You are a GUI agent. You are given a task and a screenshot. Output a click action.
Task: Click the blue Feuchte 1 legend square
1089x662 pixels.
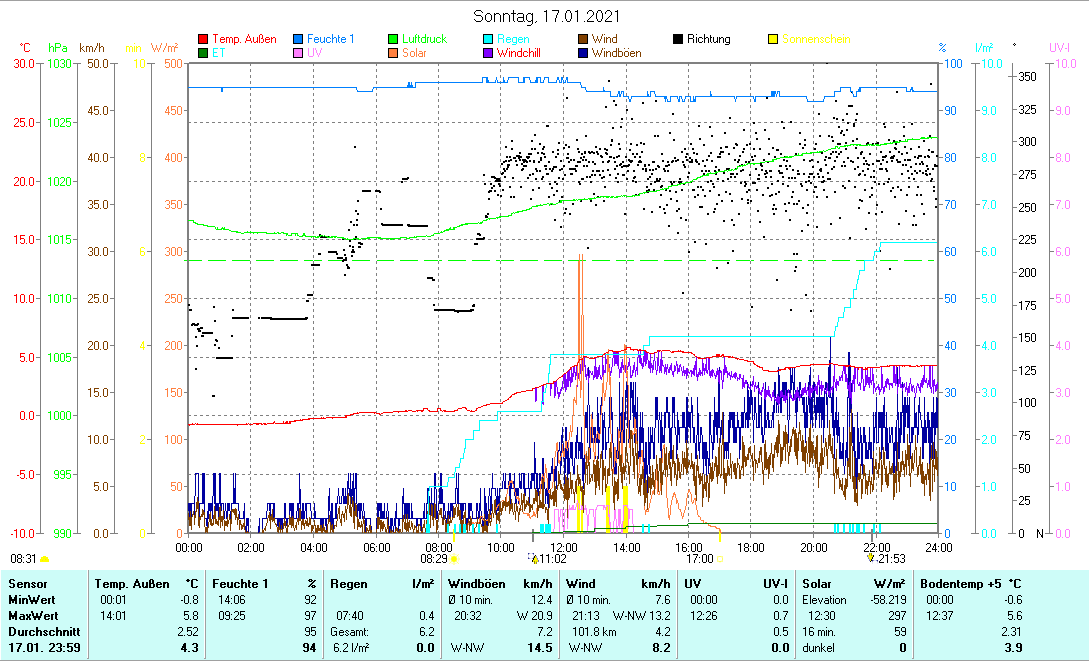[x=299, y=40]
